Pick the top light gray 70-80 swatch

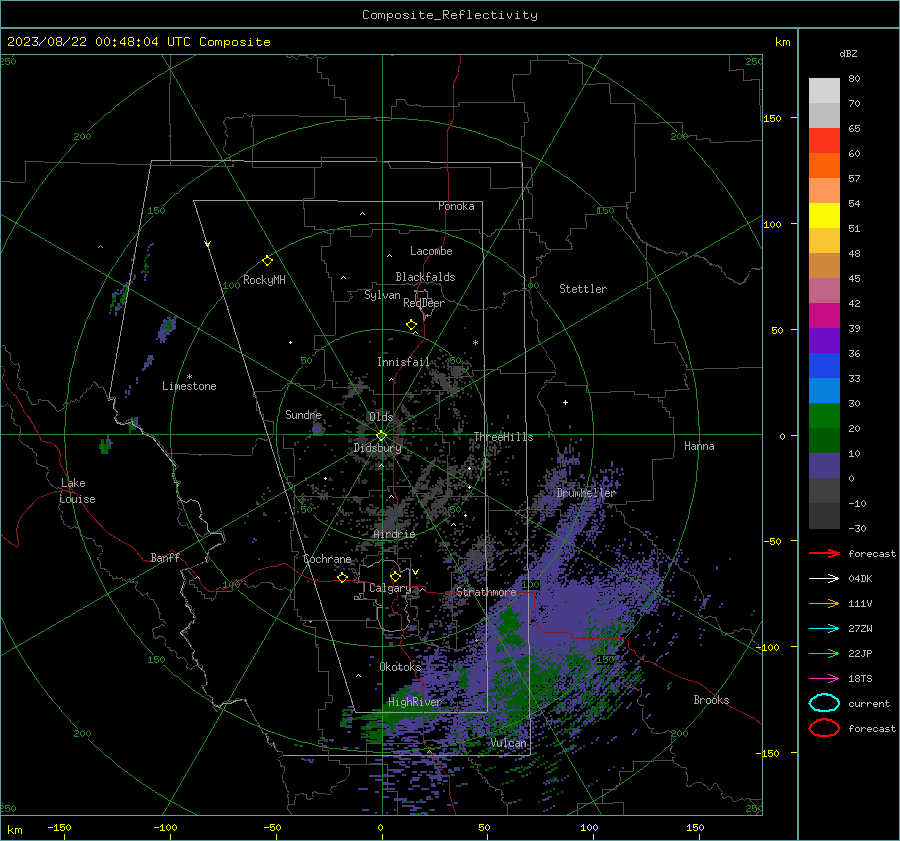824,91
